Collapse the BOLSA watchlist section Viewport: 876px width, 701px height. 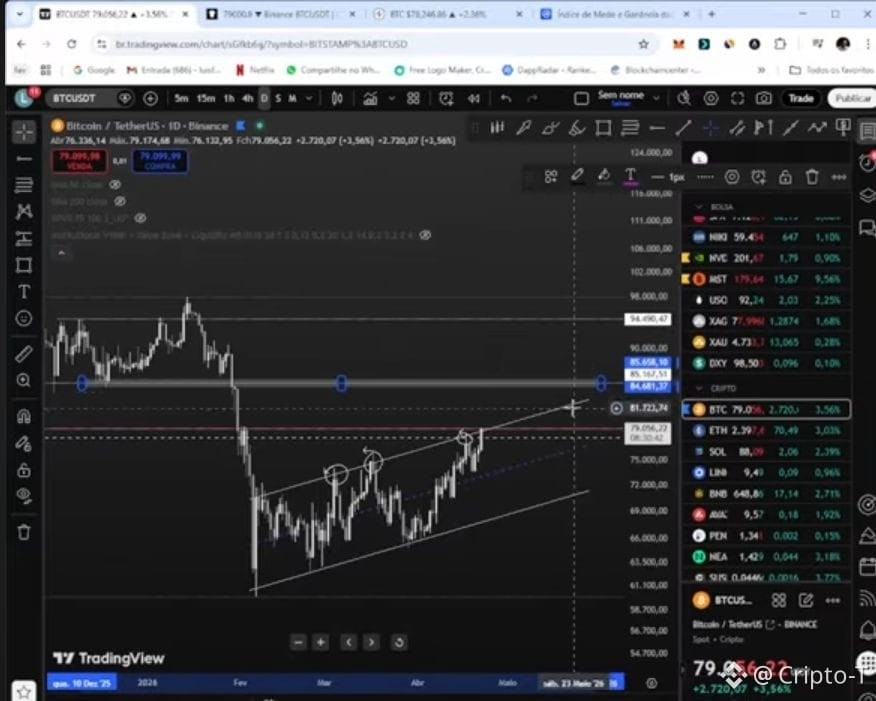[699, 206]
